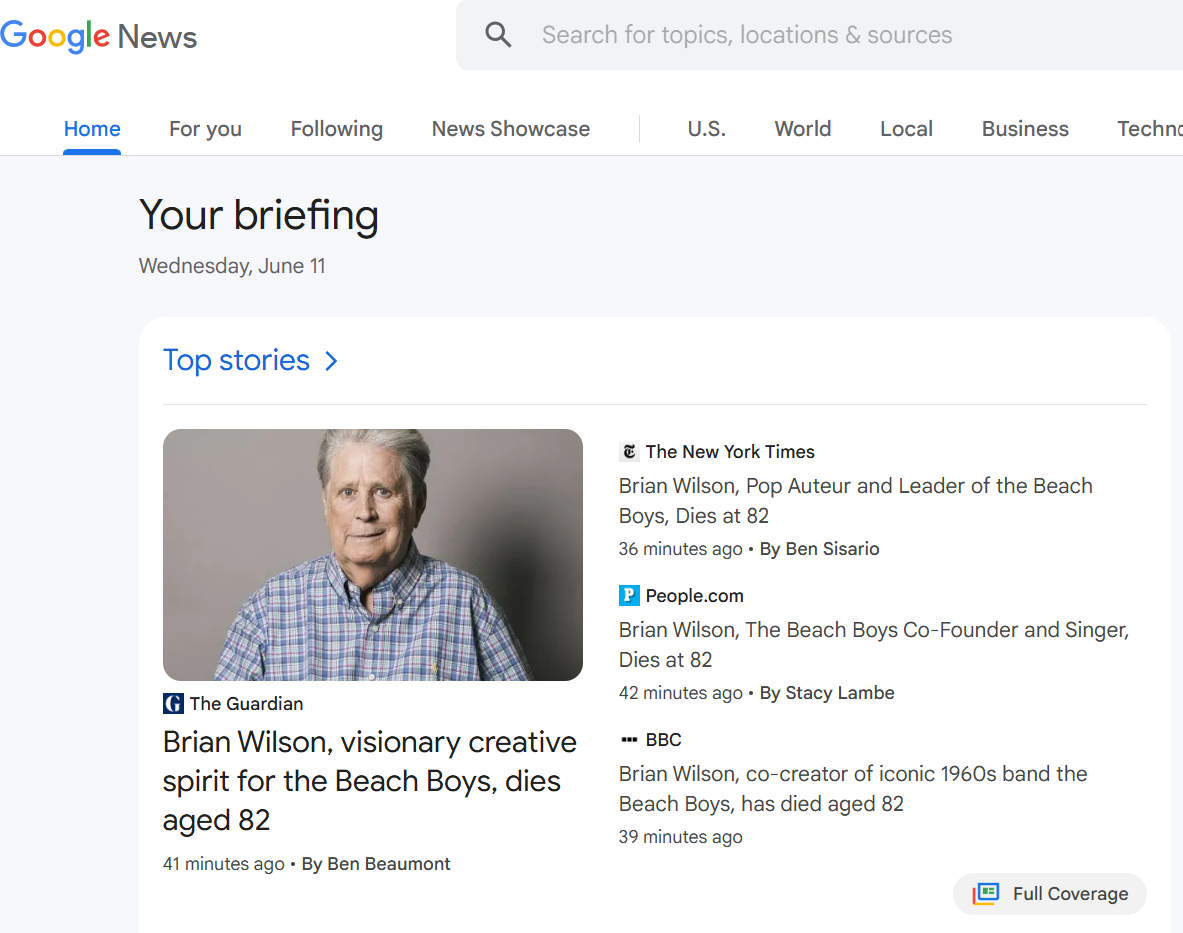Screen dimensions: 1183x933
Task: Click the search magnifier icon
Action: 498,35
